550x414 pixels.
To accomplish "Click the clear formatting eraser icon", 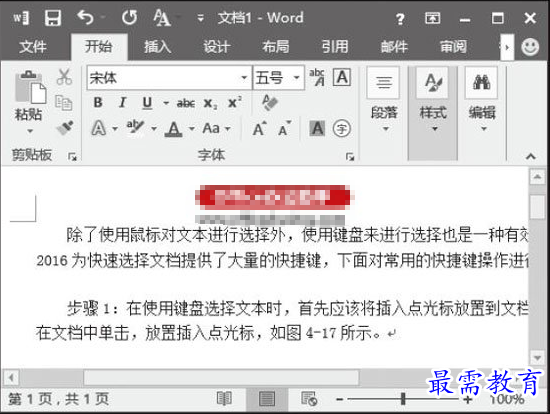I will 270,102.
